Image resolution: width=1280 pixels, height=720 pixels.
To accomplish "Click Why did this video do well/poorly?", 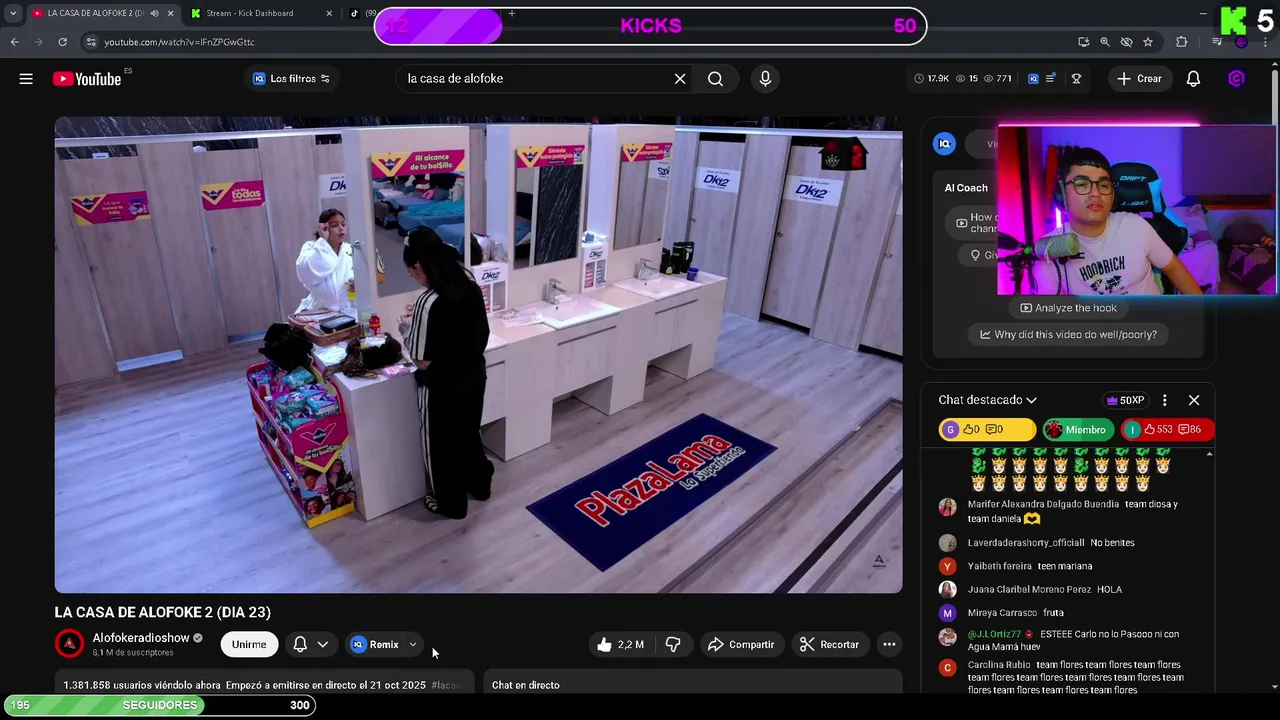I will click(x=1068, y=335).
